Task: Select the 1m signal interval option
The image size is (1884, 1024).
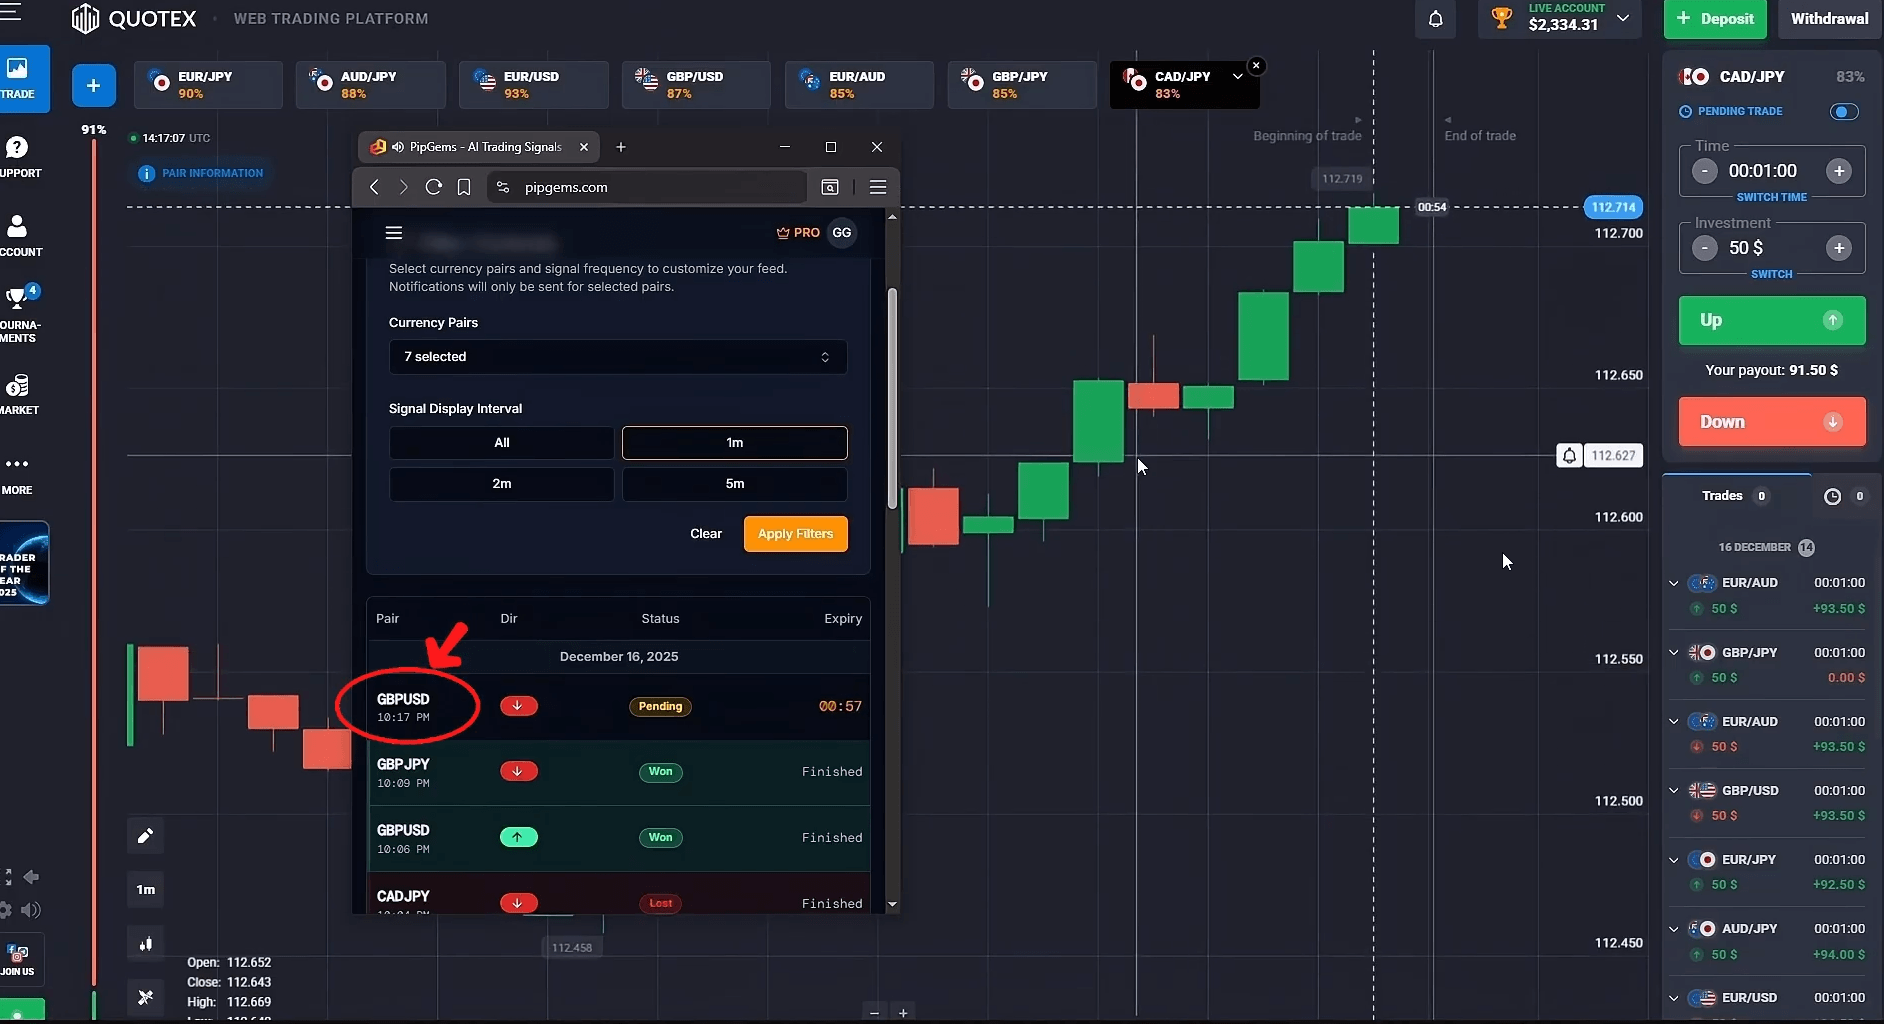Action: pyautogui.click(x=735, y=443)
